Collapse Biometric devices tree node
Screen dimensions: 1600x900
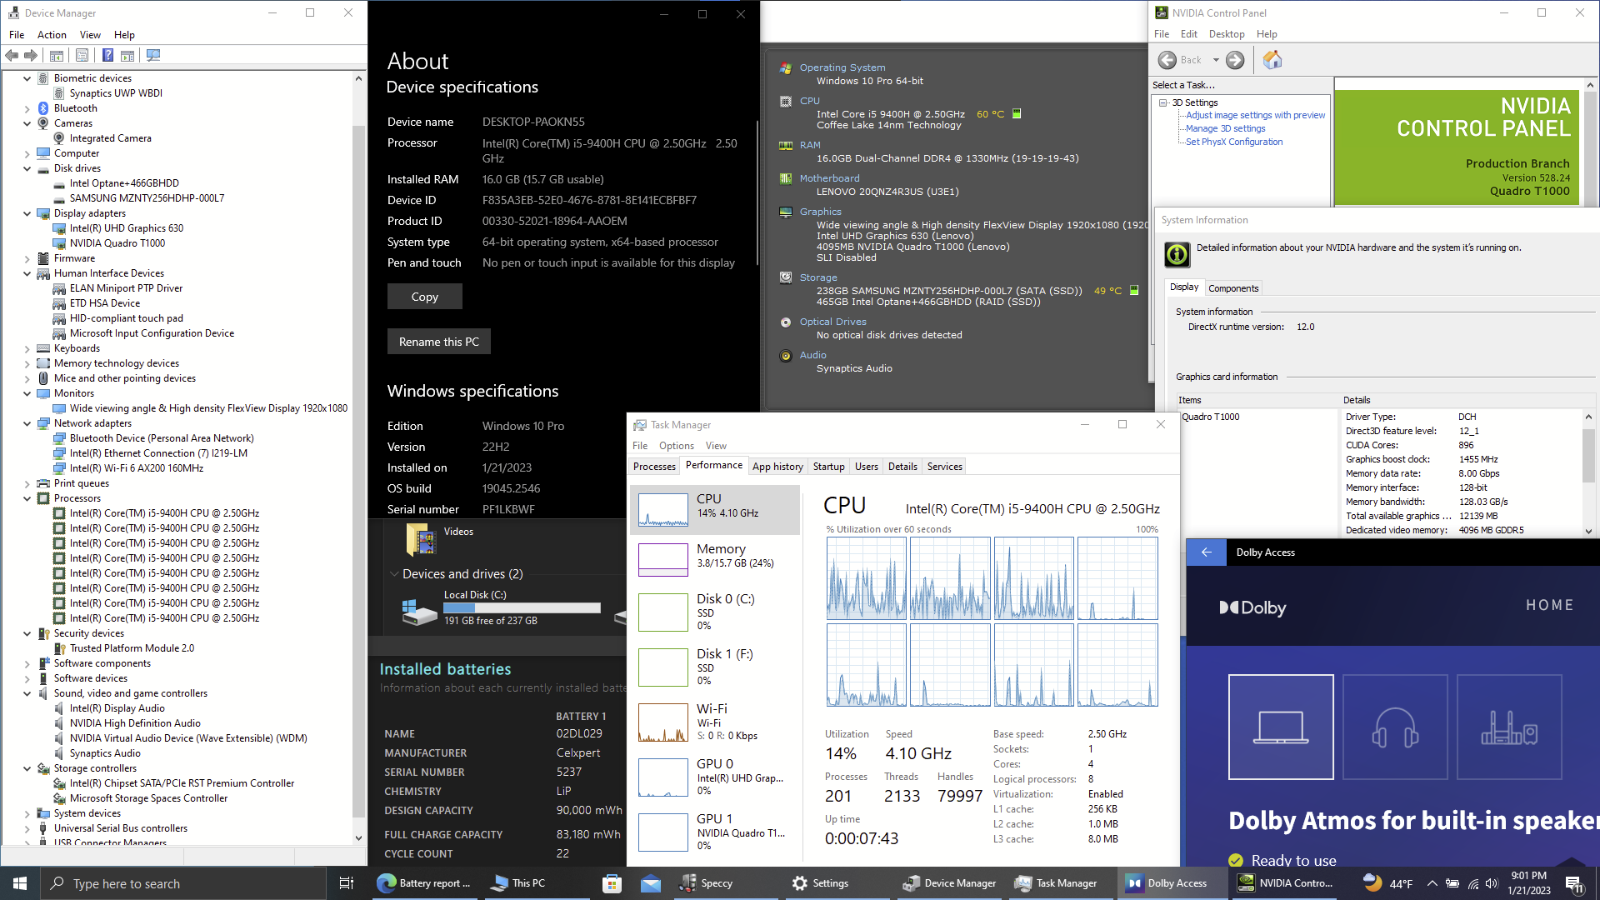(x=27, y=78)
